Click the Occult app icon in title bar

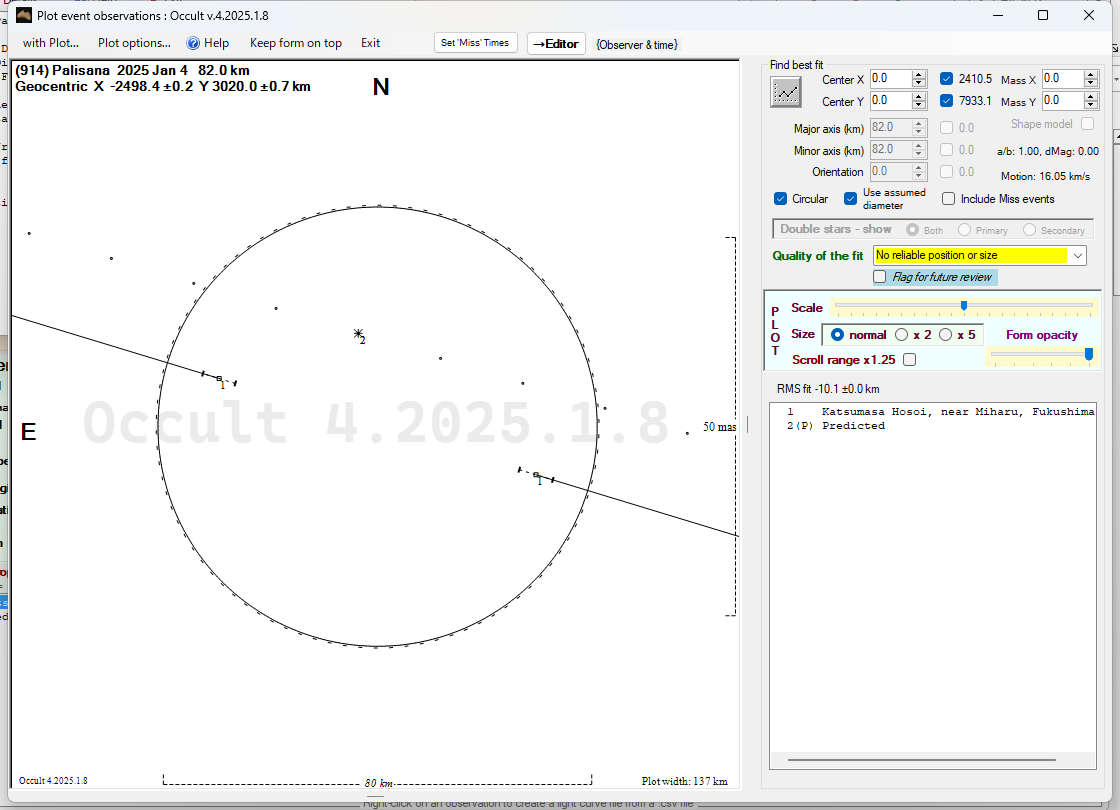coord(24,15)
